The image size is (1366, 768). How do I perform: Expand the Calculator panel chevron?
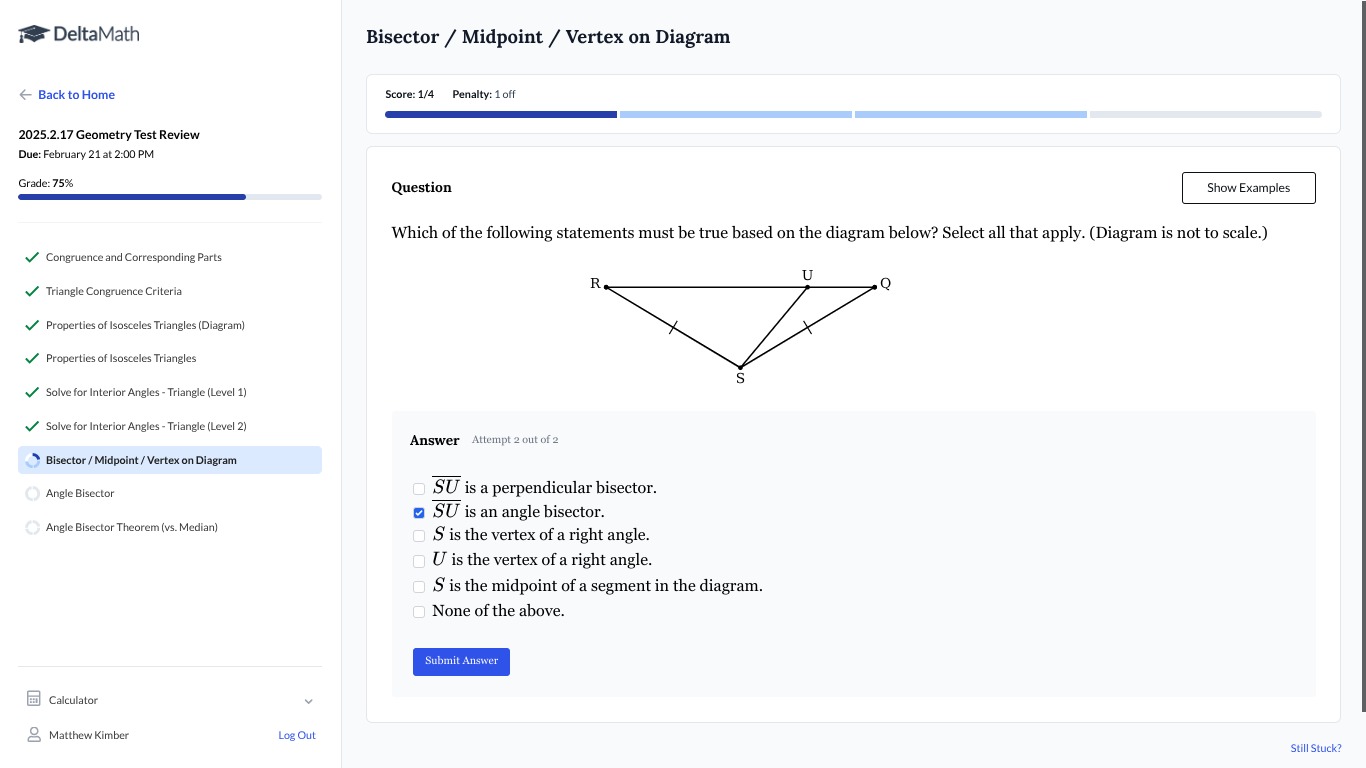pos(308,701)
